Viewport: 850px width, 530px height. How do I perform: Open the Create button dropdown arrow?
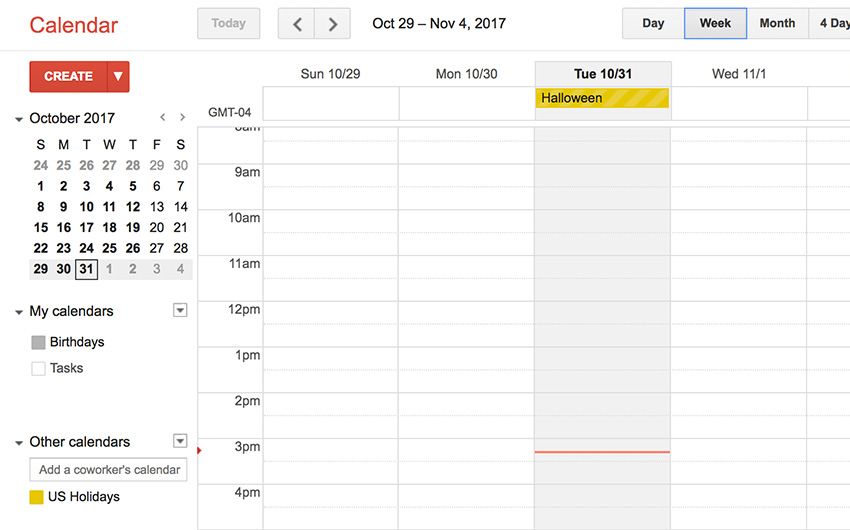tap(118, 76)
